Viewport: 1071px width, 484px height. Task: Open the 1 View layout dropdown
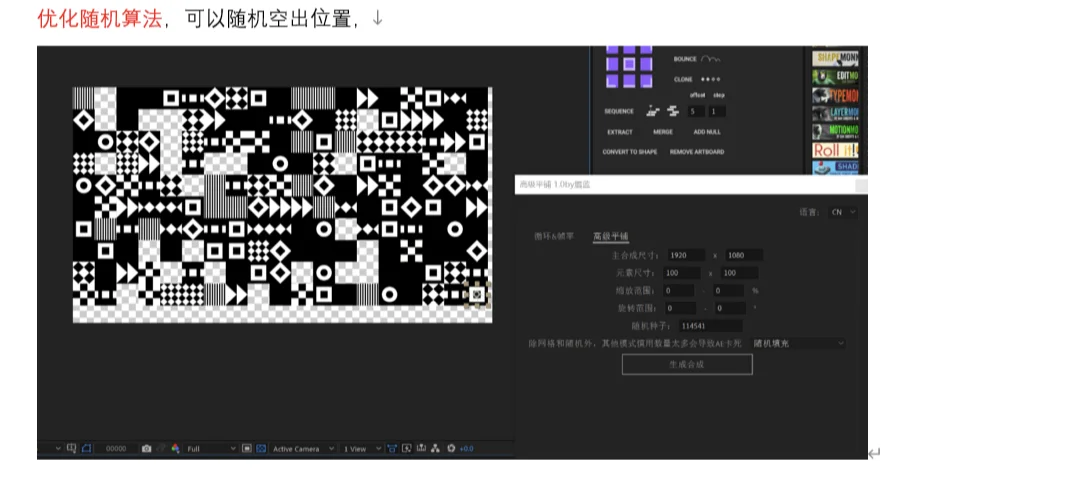pyautogui.click(x=363, y=449)
